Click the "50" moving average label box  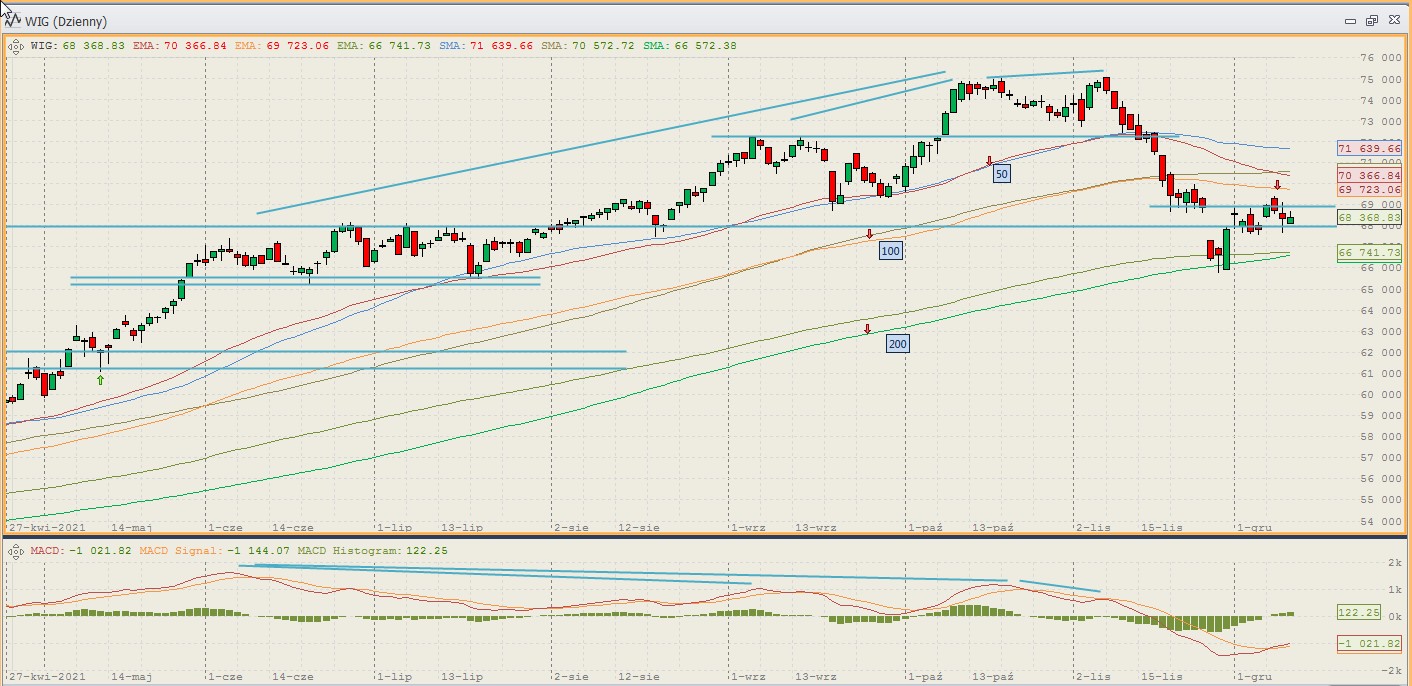point(1001,174)
